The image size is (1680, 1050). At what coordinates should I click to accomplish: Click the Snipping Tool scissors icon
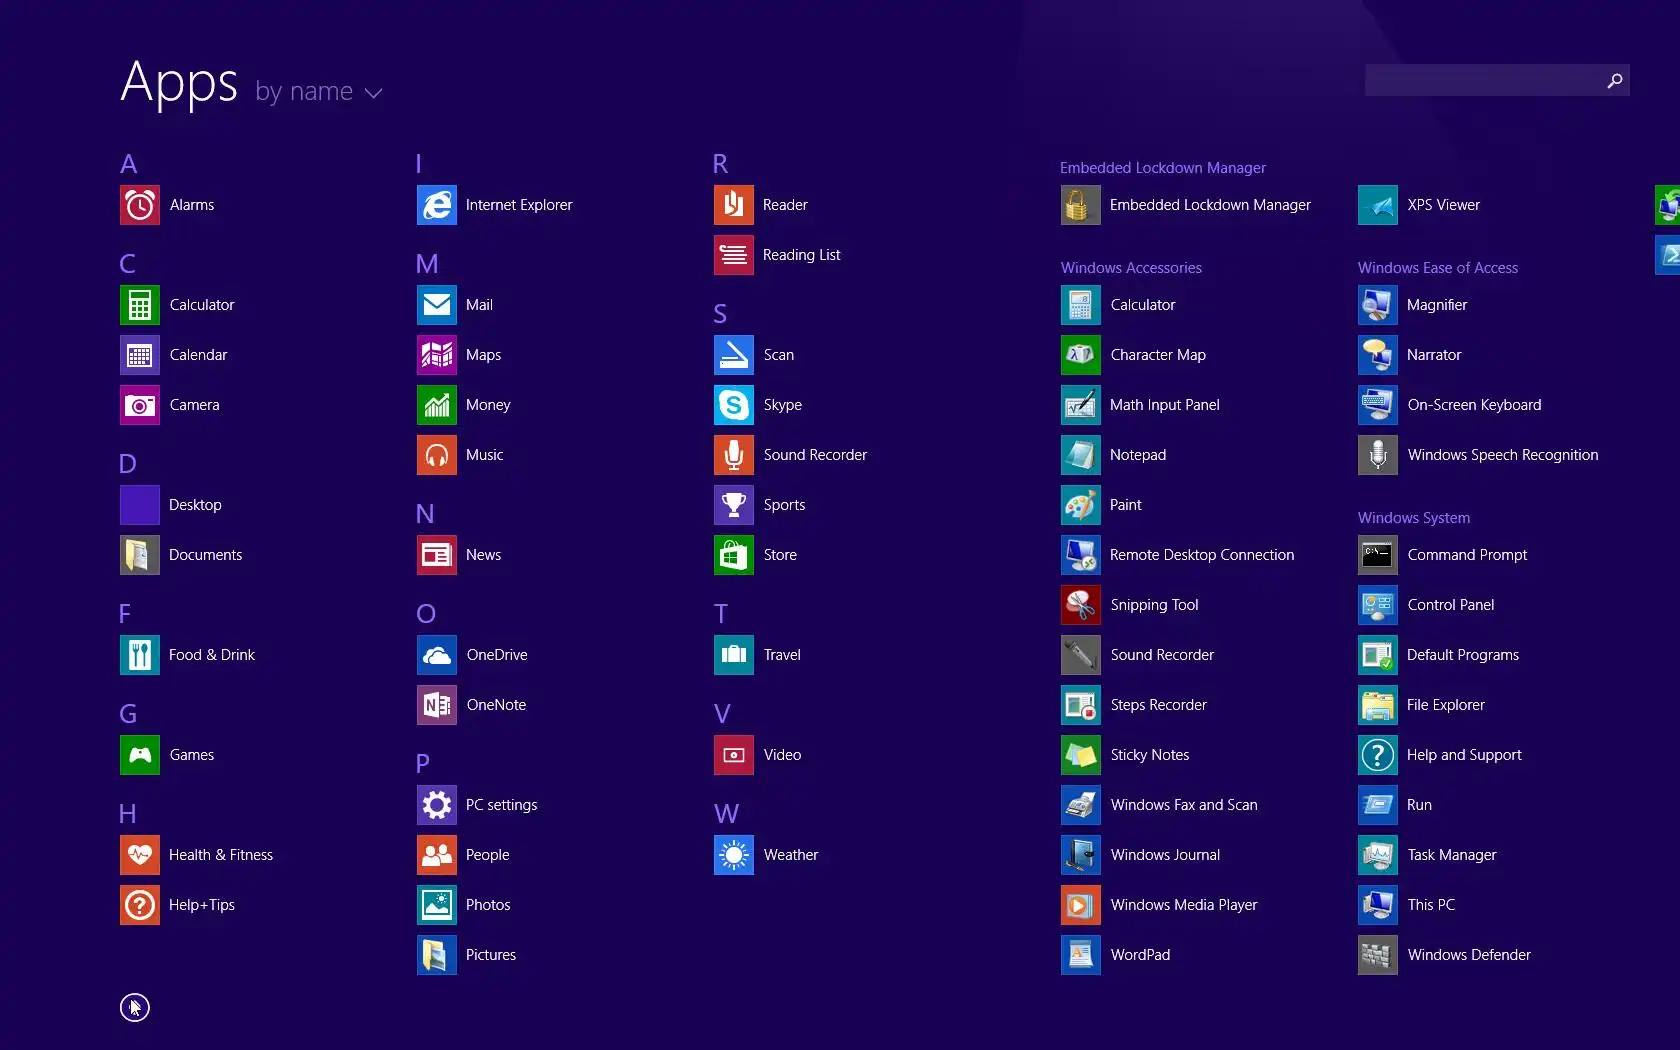click(1081, 605)
